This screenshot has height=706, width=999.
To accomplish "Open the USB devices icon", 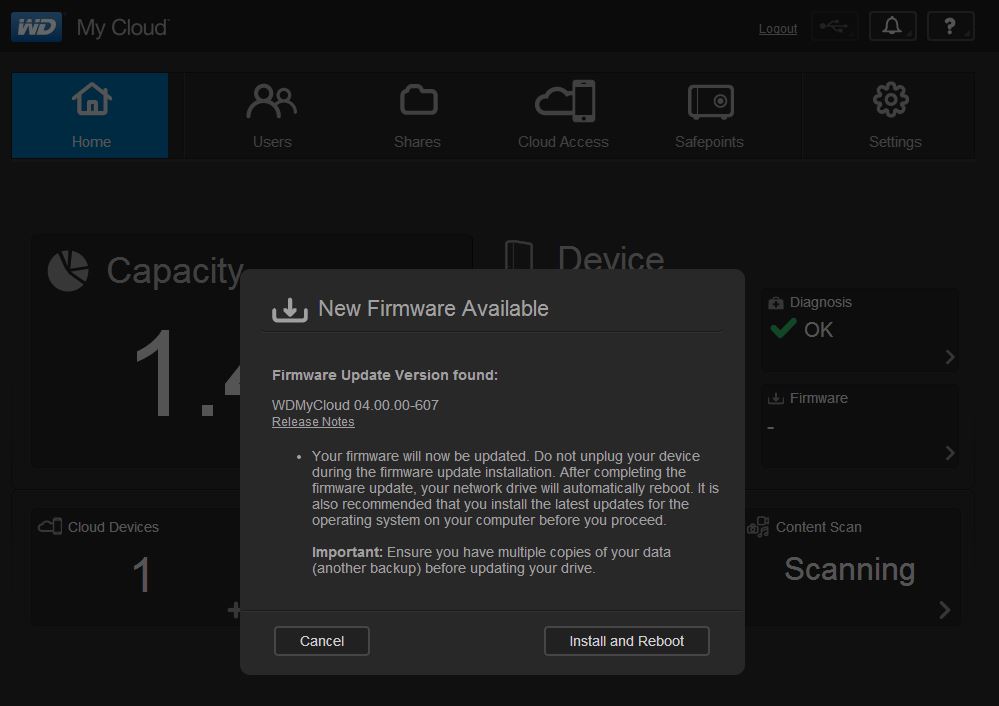I will [x=834, y=27].
